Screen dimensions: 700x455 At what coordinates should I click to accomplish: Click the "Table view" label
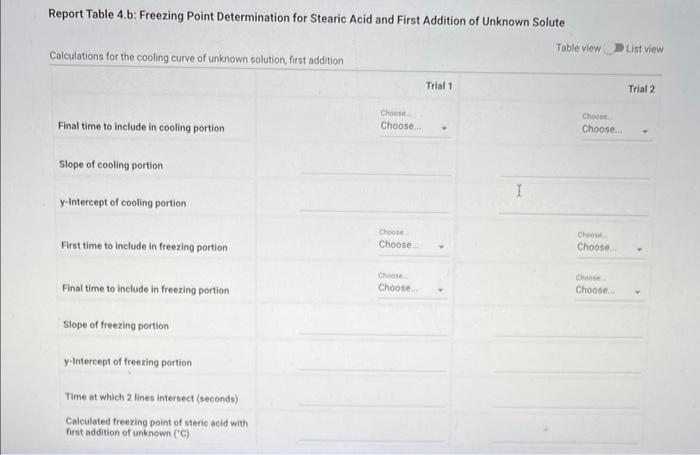pyautogui.click(x=579, y=49)
